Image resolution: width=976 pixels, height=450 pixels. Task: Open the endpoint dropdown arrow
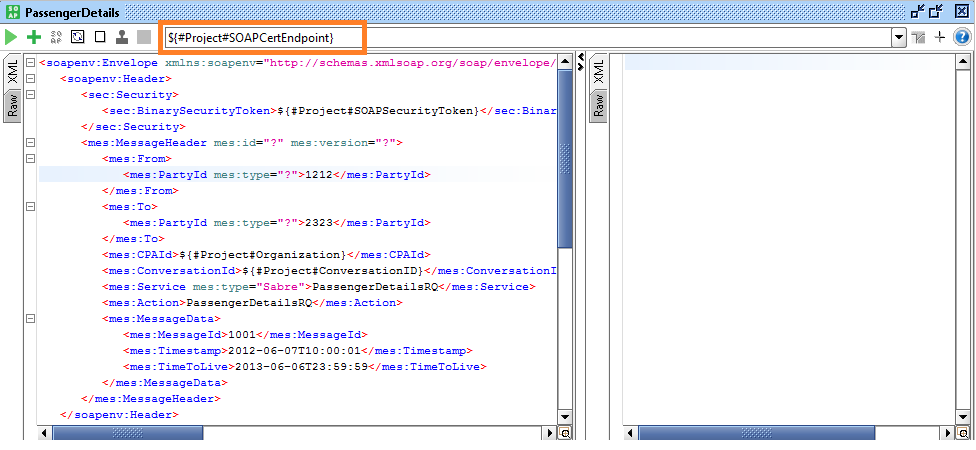898,37
